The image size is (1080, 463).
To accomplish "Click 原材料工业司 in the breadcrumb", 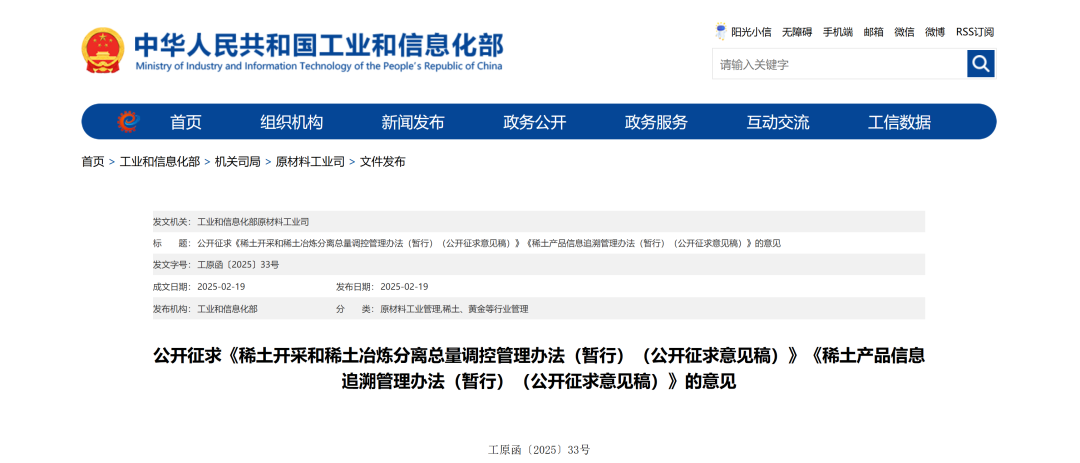I will pyautogui.click(x=310, y=161).
